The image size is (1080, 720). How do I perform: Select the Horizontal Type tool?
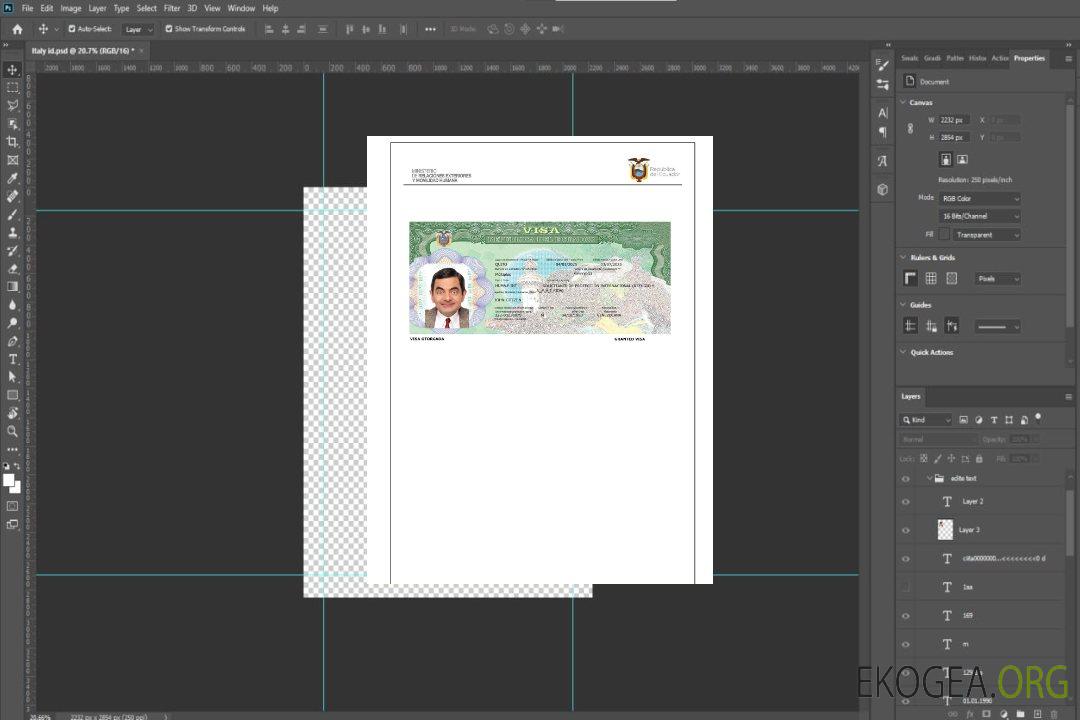(x=12, y=359)
